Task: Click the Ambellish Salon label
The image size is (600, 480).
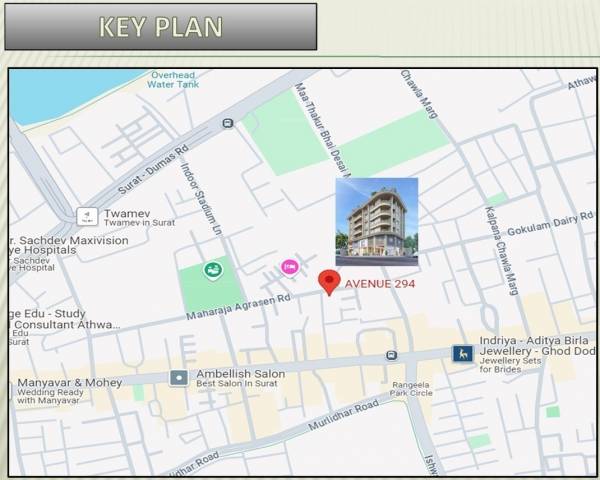Action: click(241, 374)
